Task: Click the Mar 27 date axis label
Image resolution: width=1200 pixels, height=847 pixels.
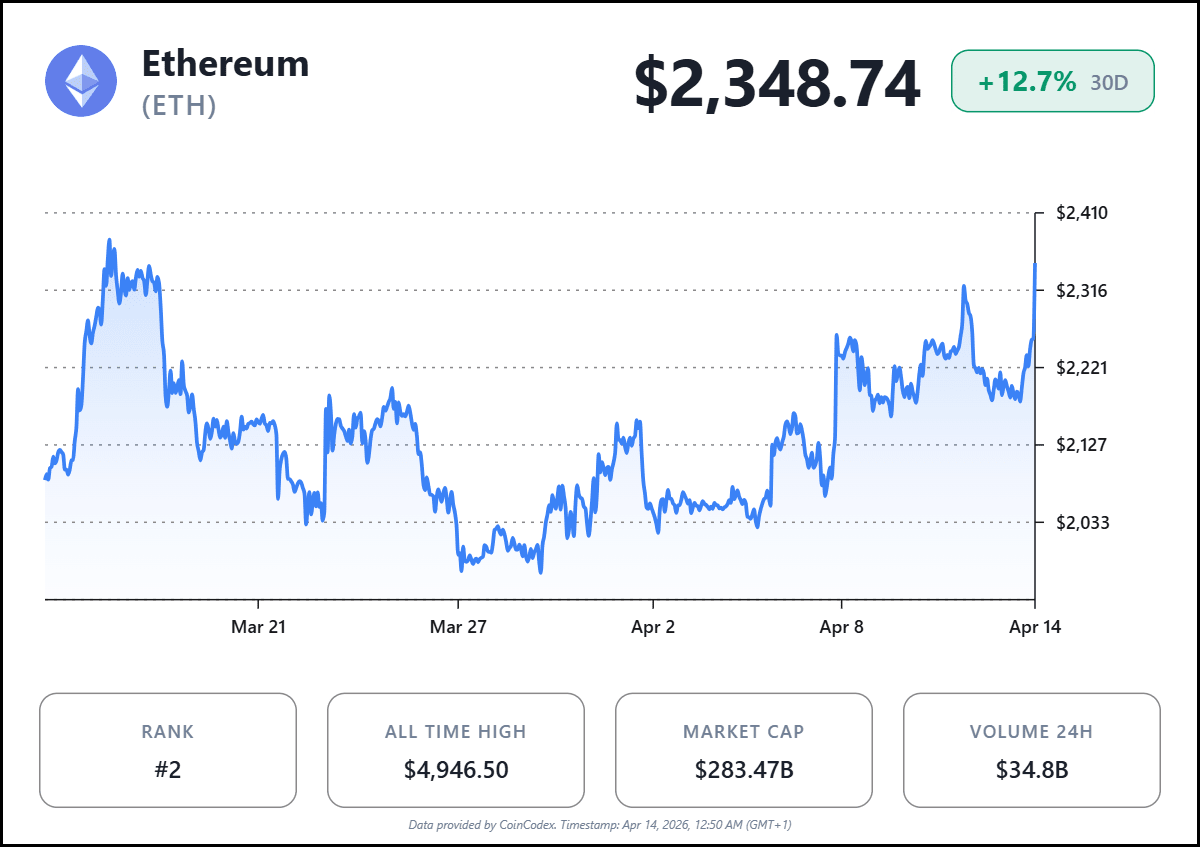Action: [x=458, y=627]
